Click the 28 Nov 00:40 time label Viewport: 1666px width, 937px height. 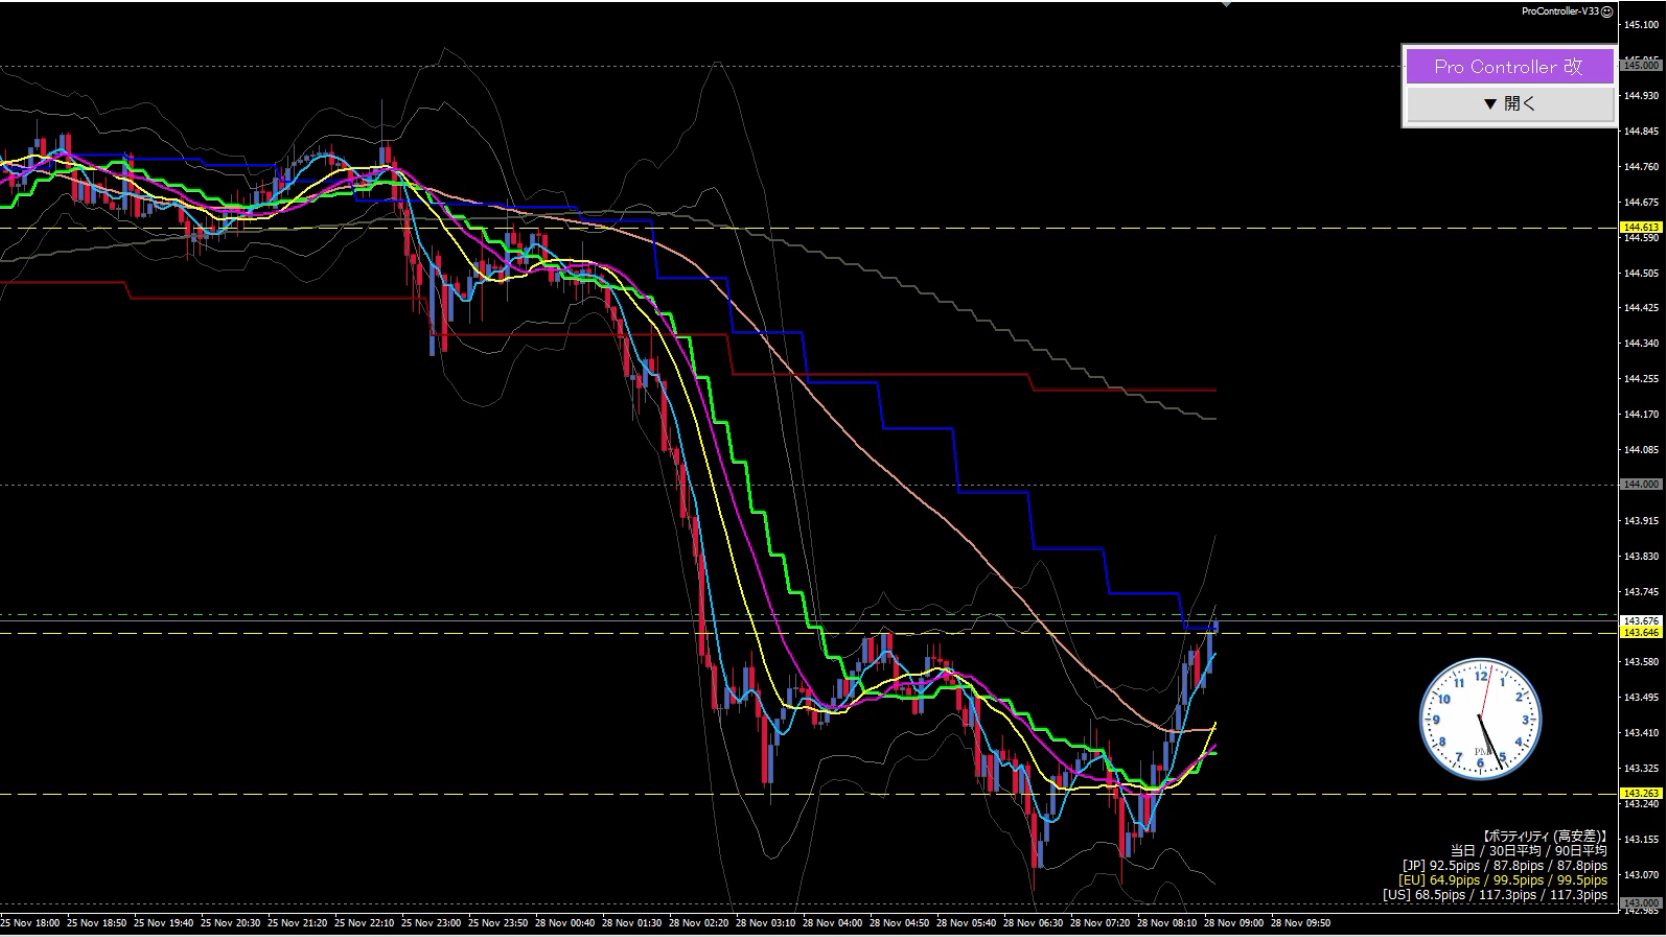coord(565,924)
